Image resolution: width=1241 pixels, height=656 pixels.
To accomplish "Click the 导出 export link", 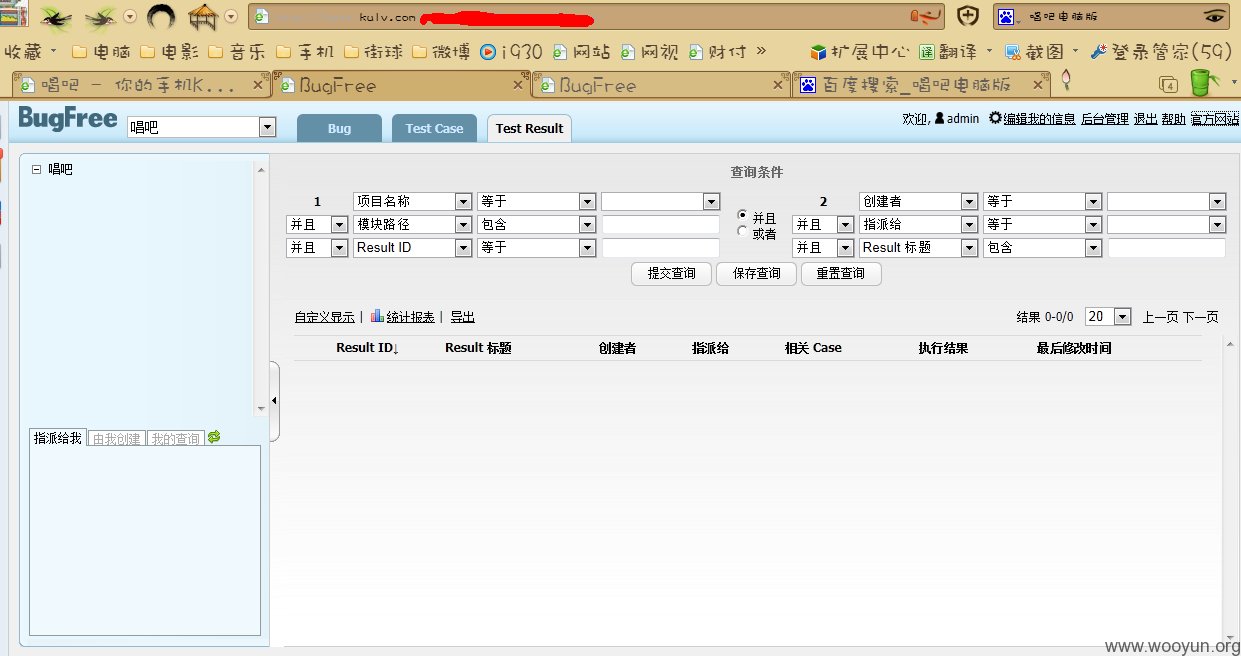I will pyautogui.click(x=462, y=317).
